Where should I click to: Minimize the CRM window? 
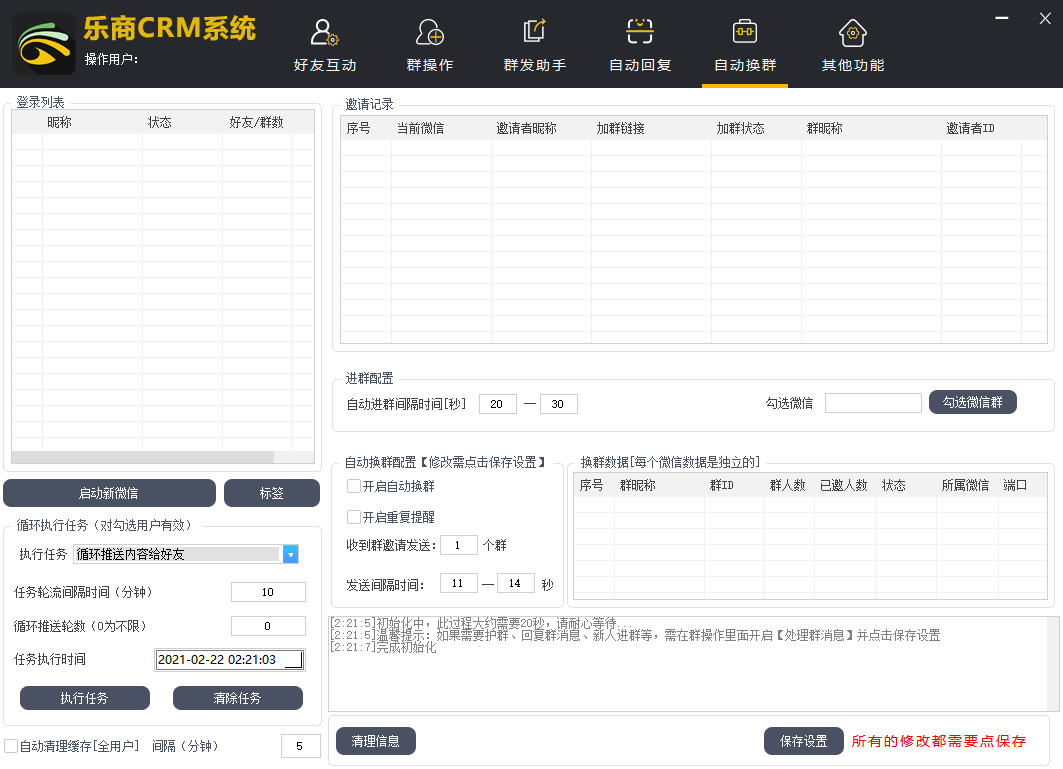pyautogui.click(x=1001, y=18)
